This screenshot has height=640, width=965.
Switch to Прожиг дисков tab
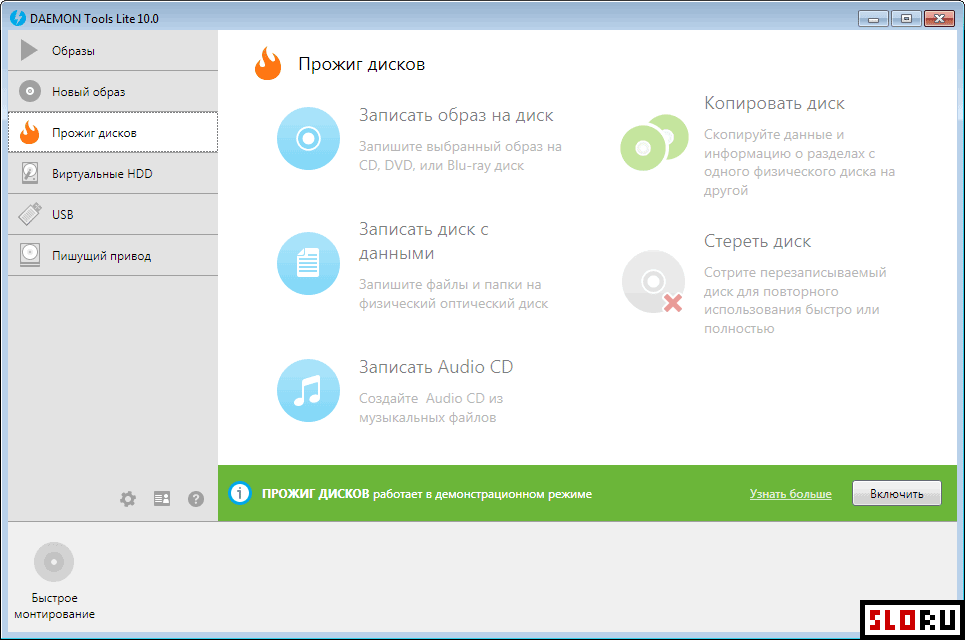click(x=113, y=132)
